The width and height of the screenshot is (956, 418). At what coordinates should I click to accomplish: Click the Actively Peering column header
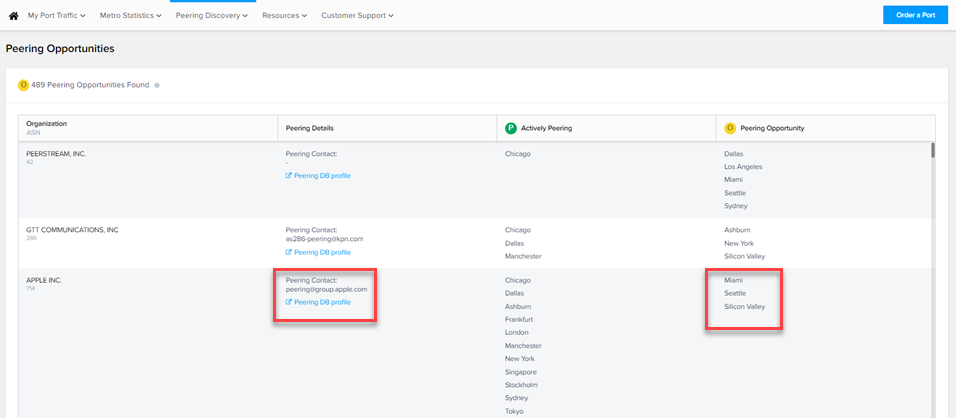[x=546, y=129]
